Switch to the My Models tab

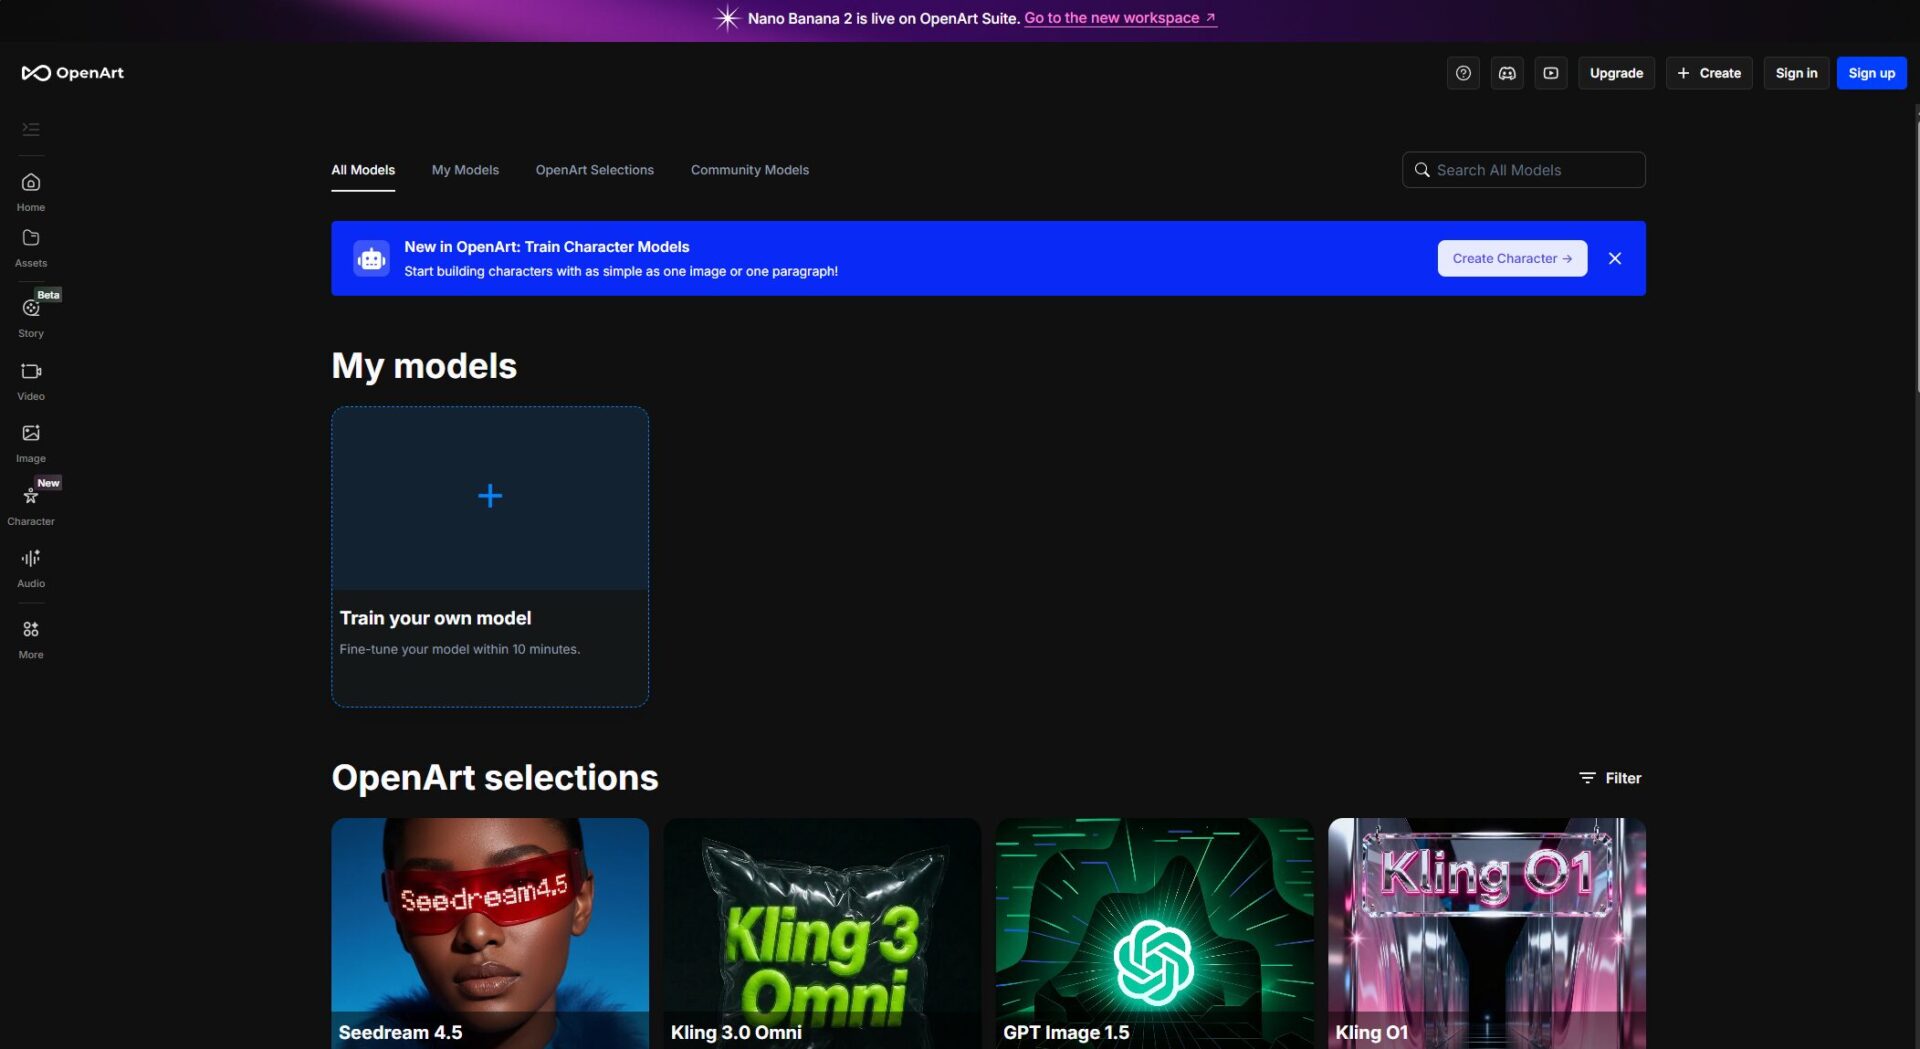(465, 170)
